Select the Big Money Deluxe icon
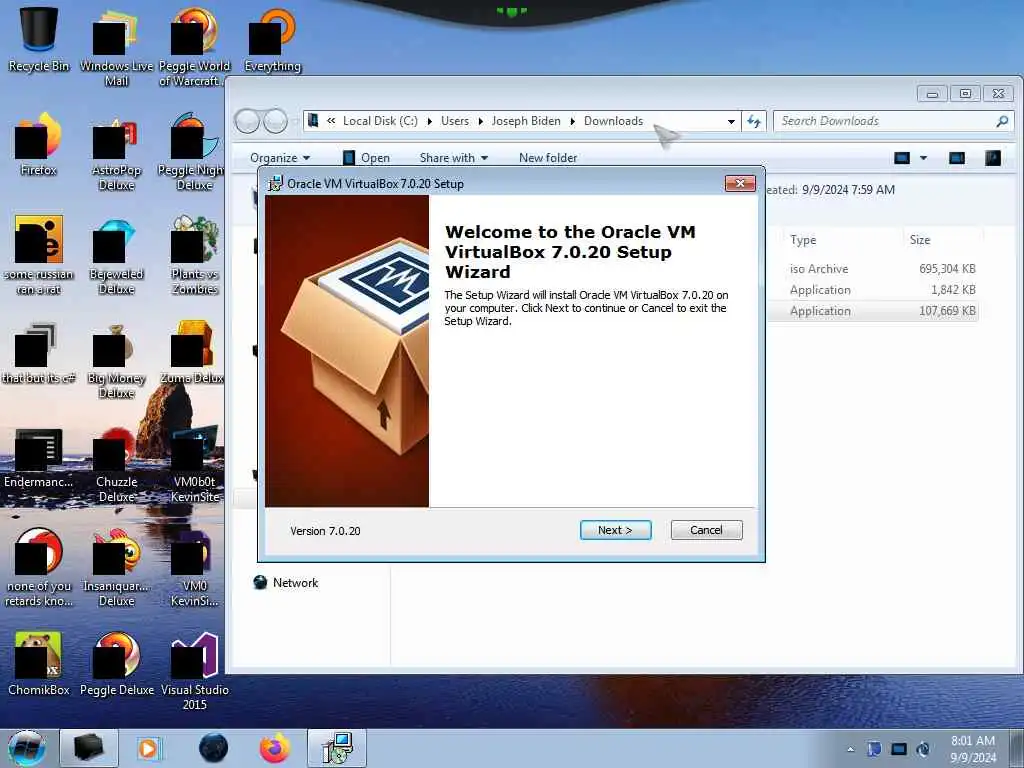The height and width of the screenshot is (768, 1024). (x=116, y=359)
